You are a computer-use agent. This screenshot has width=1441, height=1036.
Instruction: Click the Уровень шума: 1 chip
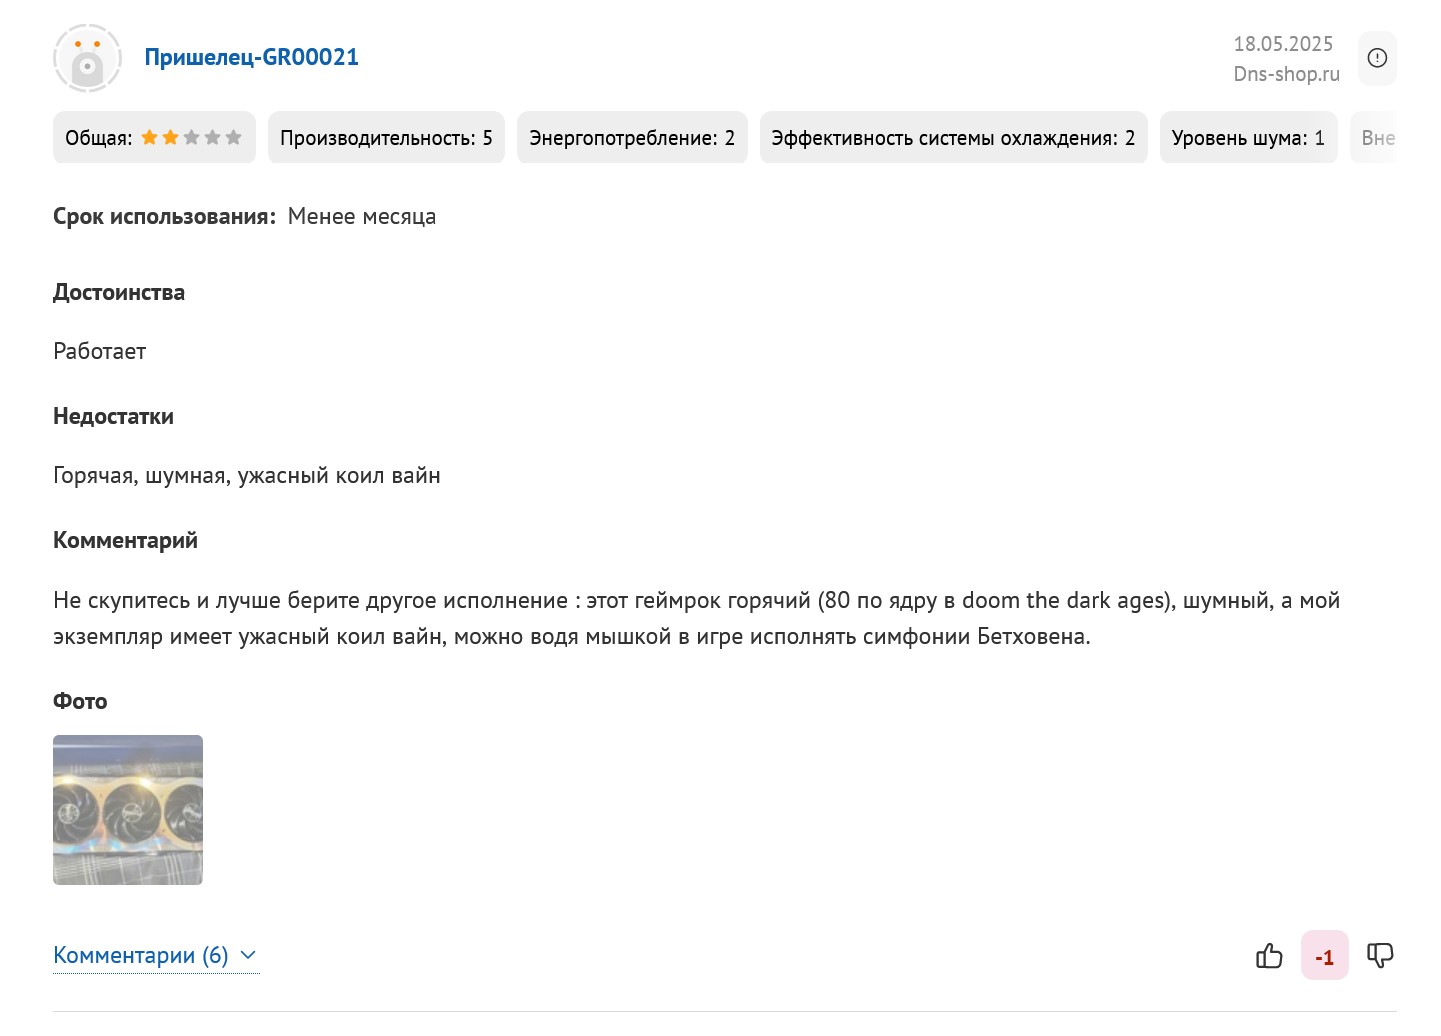coord(1248,138)
